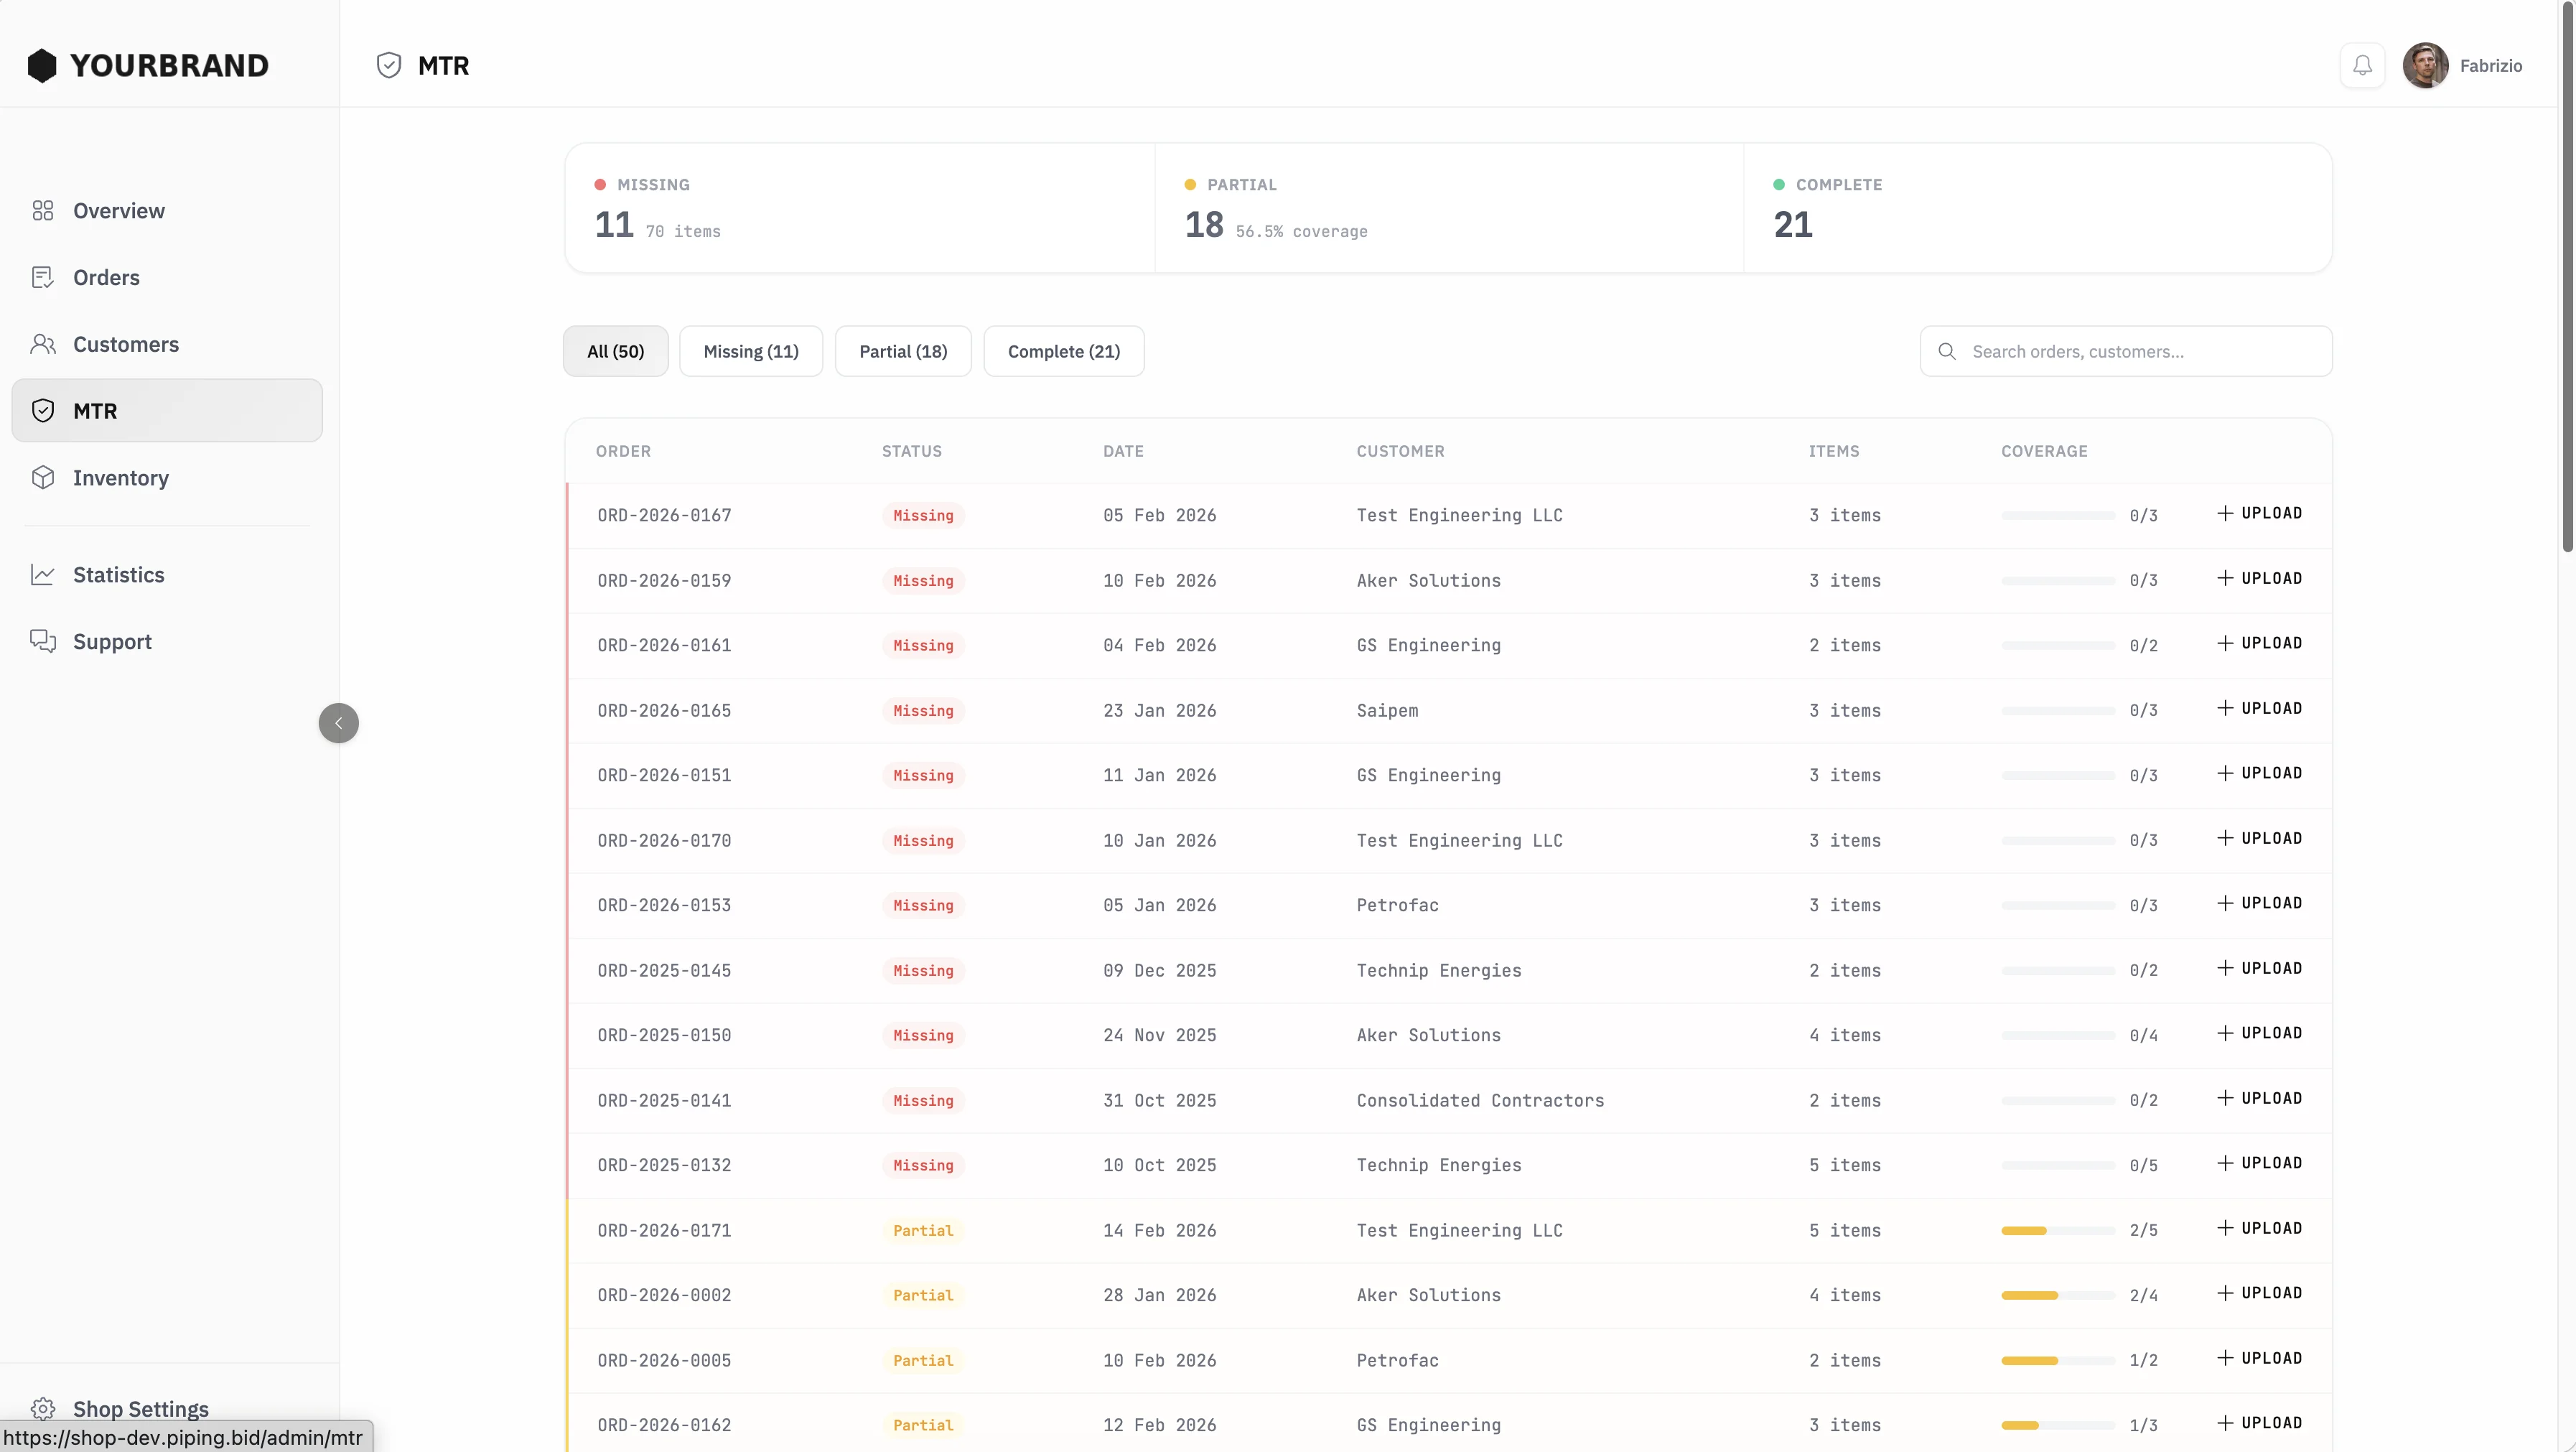Click coverage bar for ORD-2026-0002
2576x1452 pixels.
pyautogui.click(x=2057, y=1296)
